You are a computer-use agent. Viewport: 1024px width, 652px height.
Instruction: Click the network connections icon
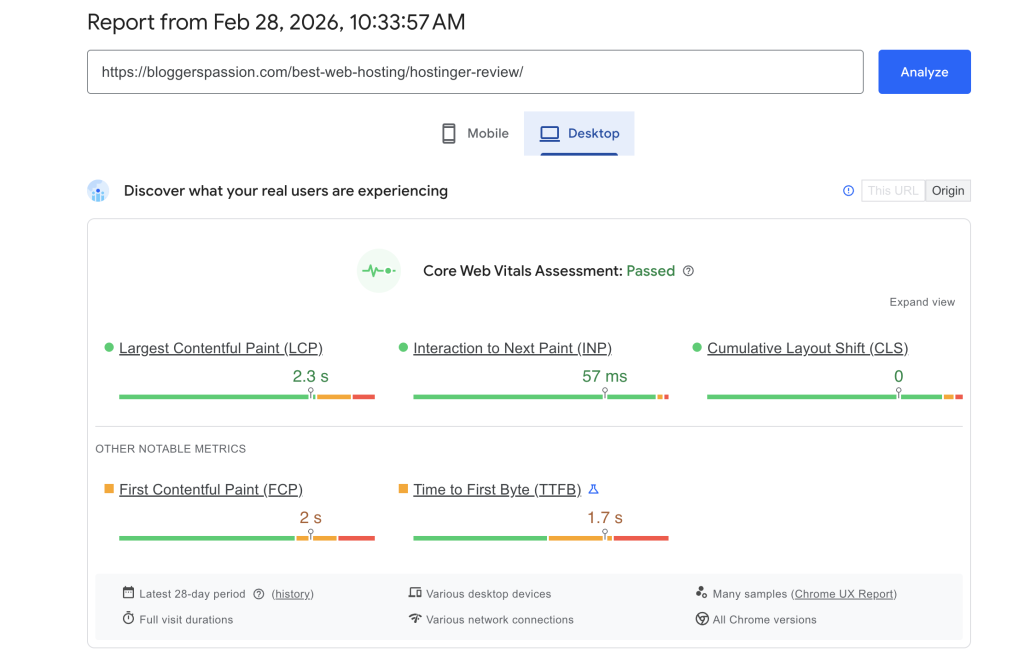(413, 619)
